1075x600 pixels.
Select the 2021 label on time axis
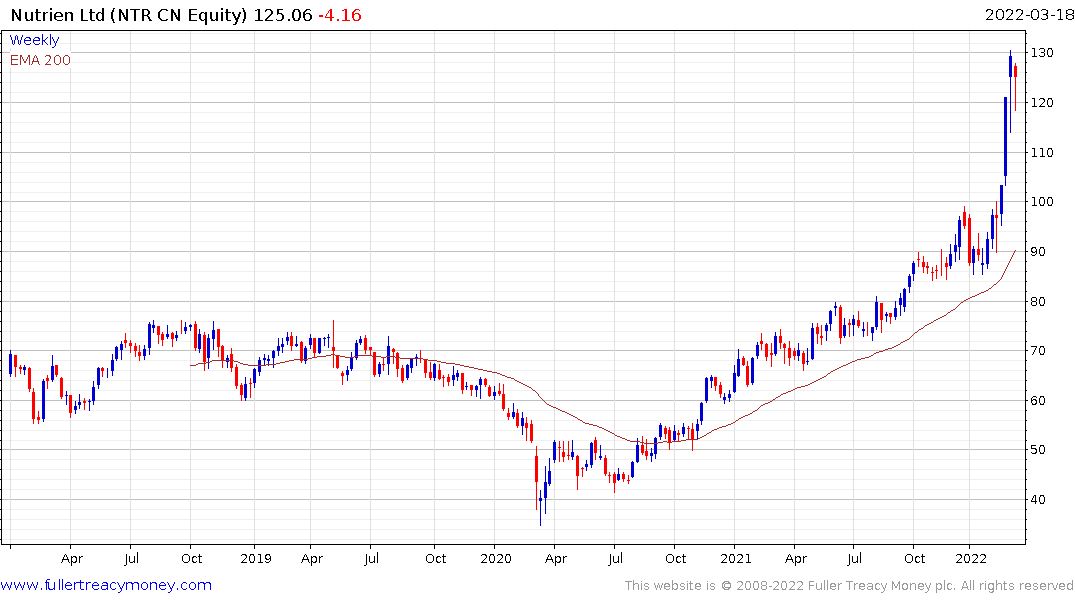[736, 558]
